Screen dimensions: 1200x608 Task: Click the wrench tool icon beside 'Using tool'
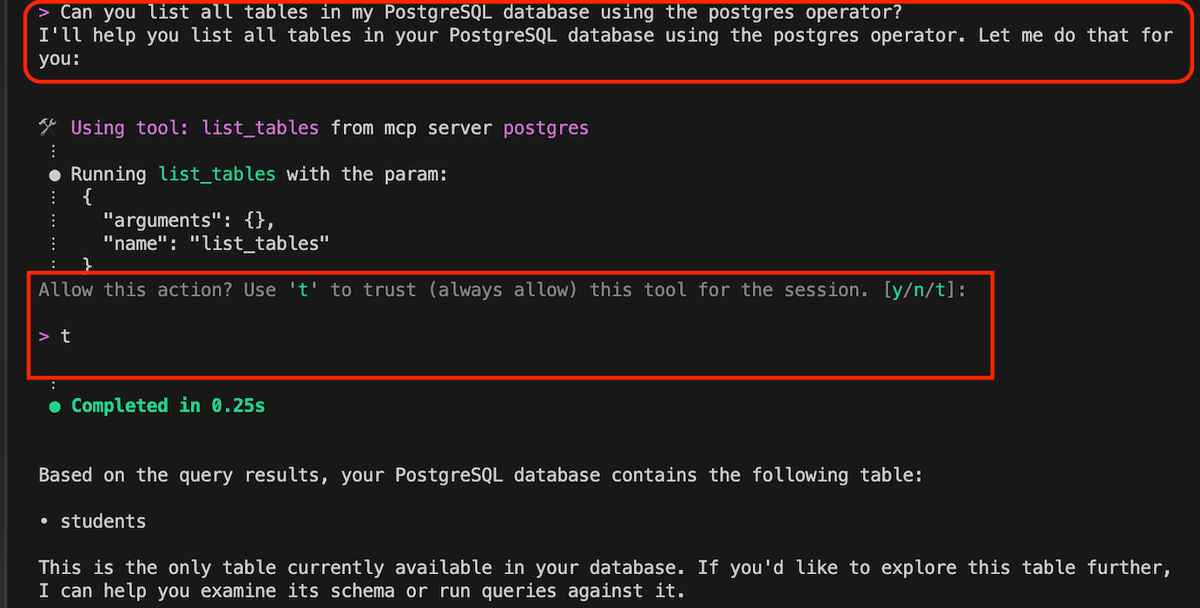46,127
